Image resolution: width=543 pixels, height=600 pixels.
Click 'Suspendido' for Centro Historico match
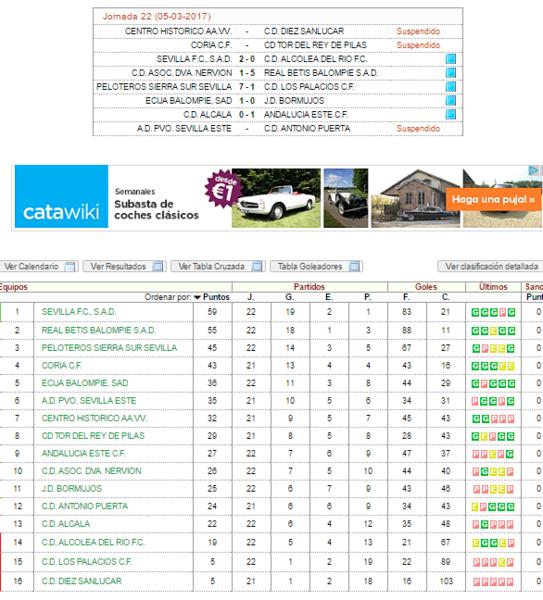[418, 31]
